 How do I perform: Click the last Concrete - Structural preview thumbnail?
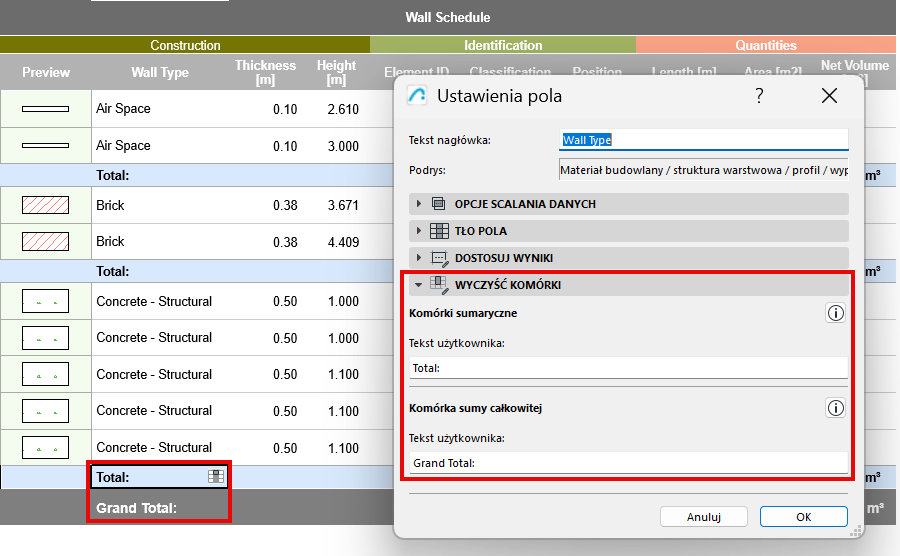point(45,448)
